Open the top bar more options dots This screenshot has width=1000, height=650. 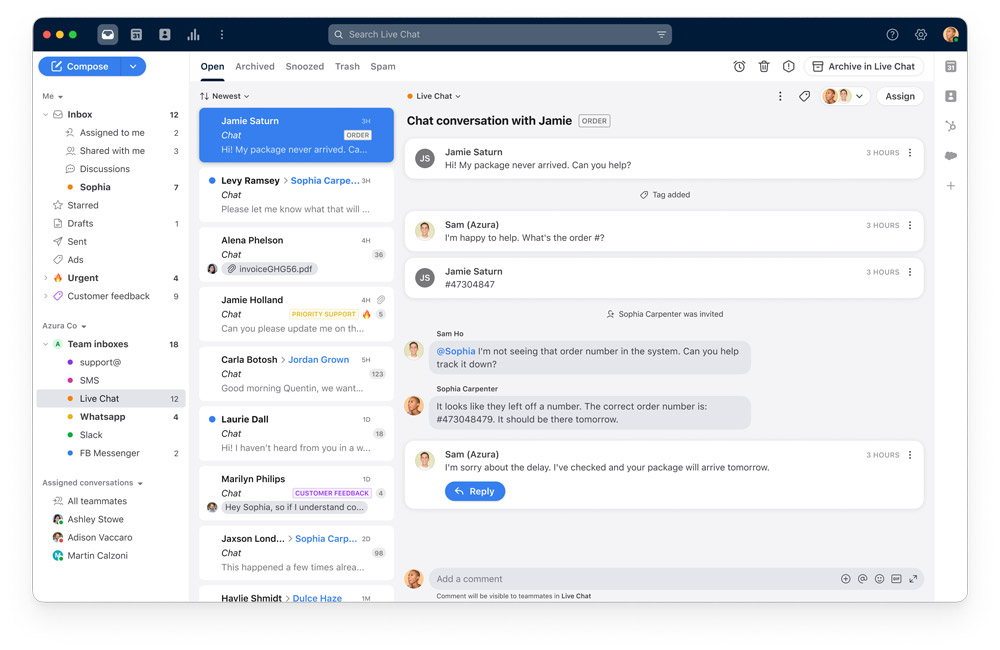(222, 34)
